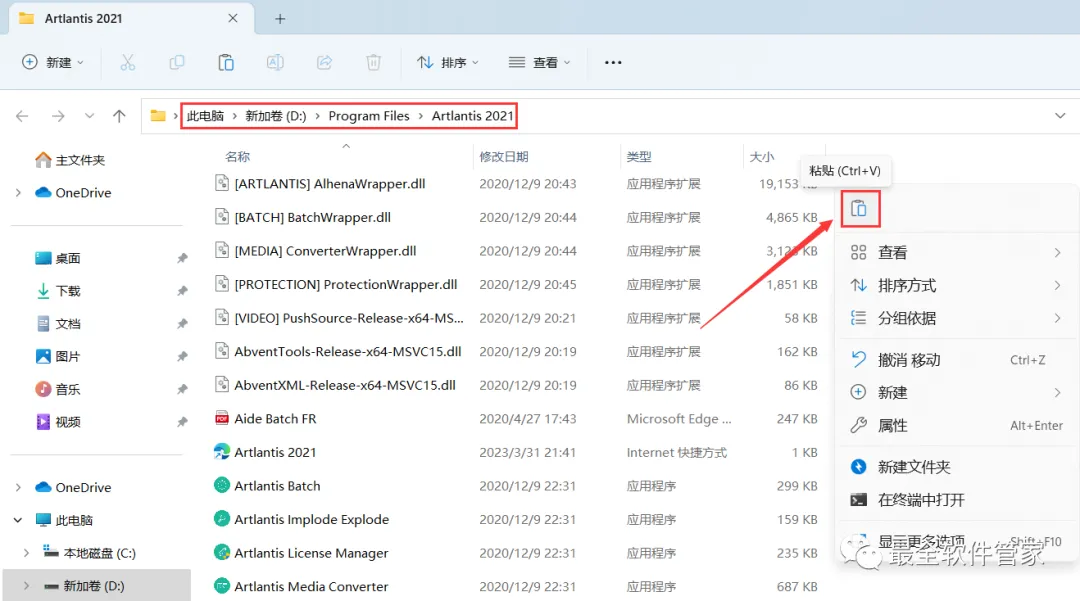Open 下载 in the sidebar
This screenshot has width=1080, height=601.
pyautogui.click(x=58, y=291)
